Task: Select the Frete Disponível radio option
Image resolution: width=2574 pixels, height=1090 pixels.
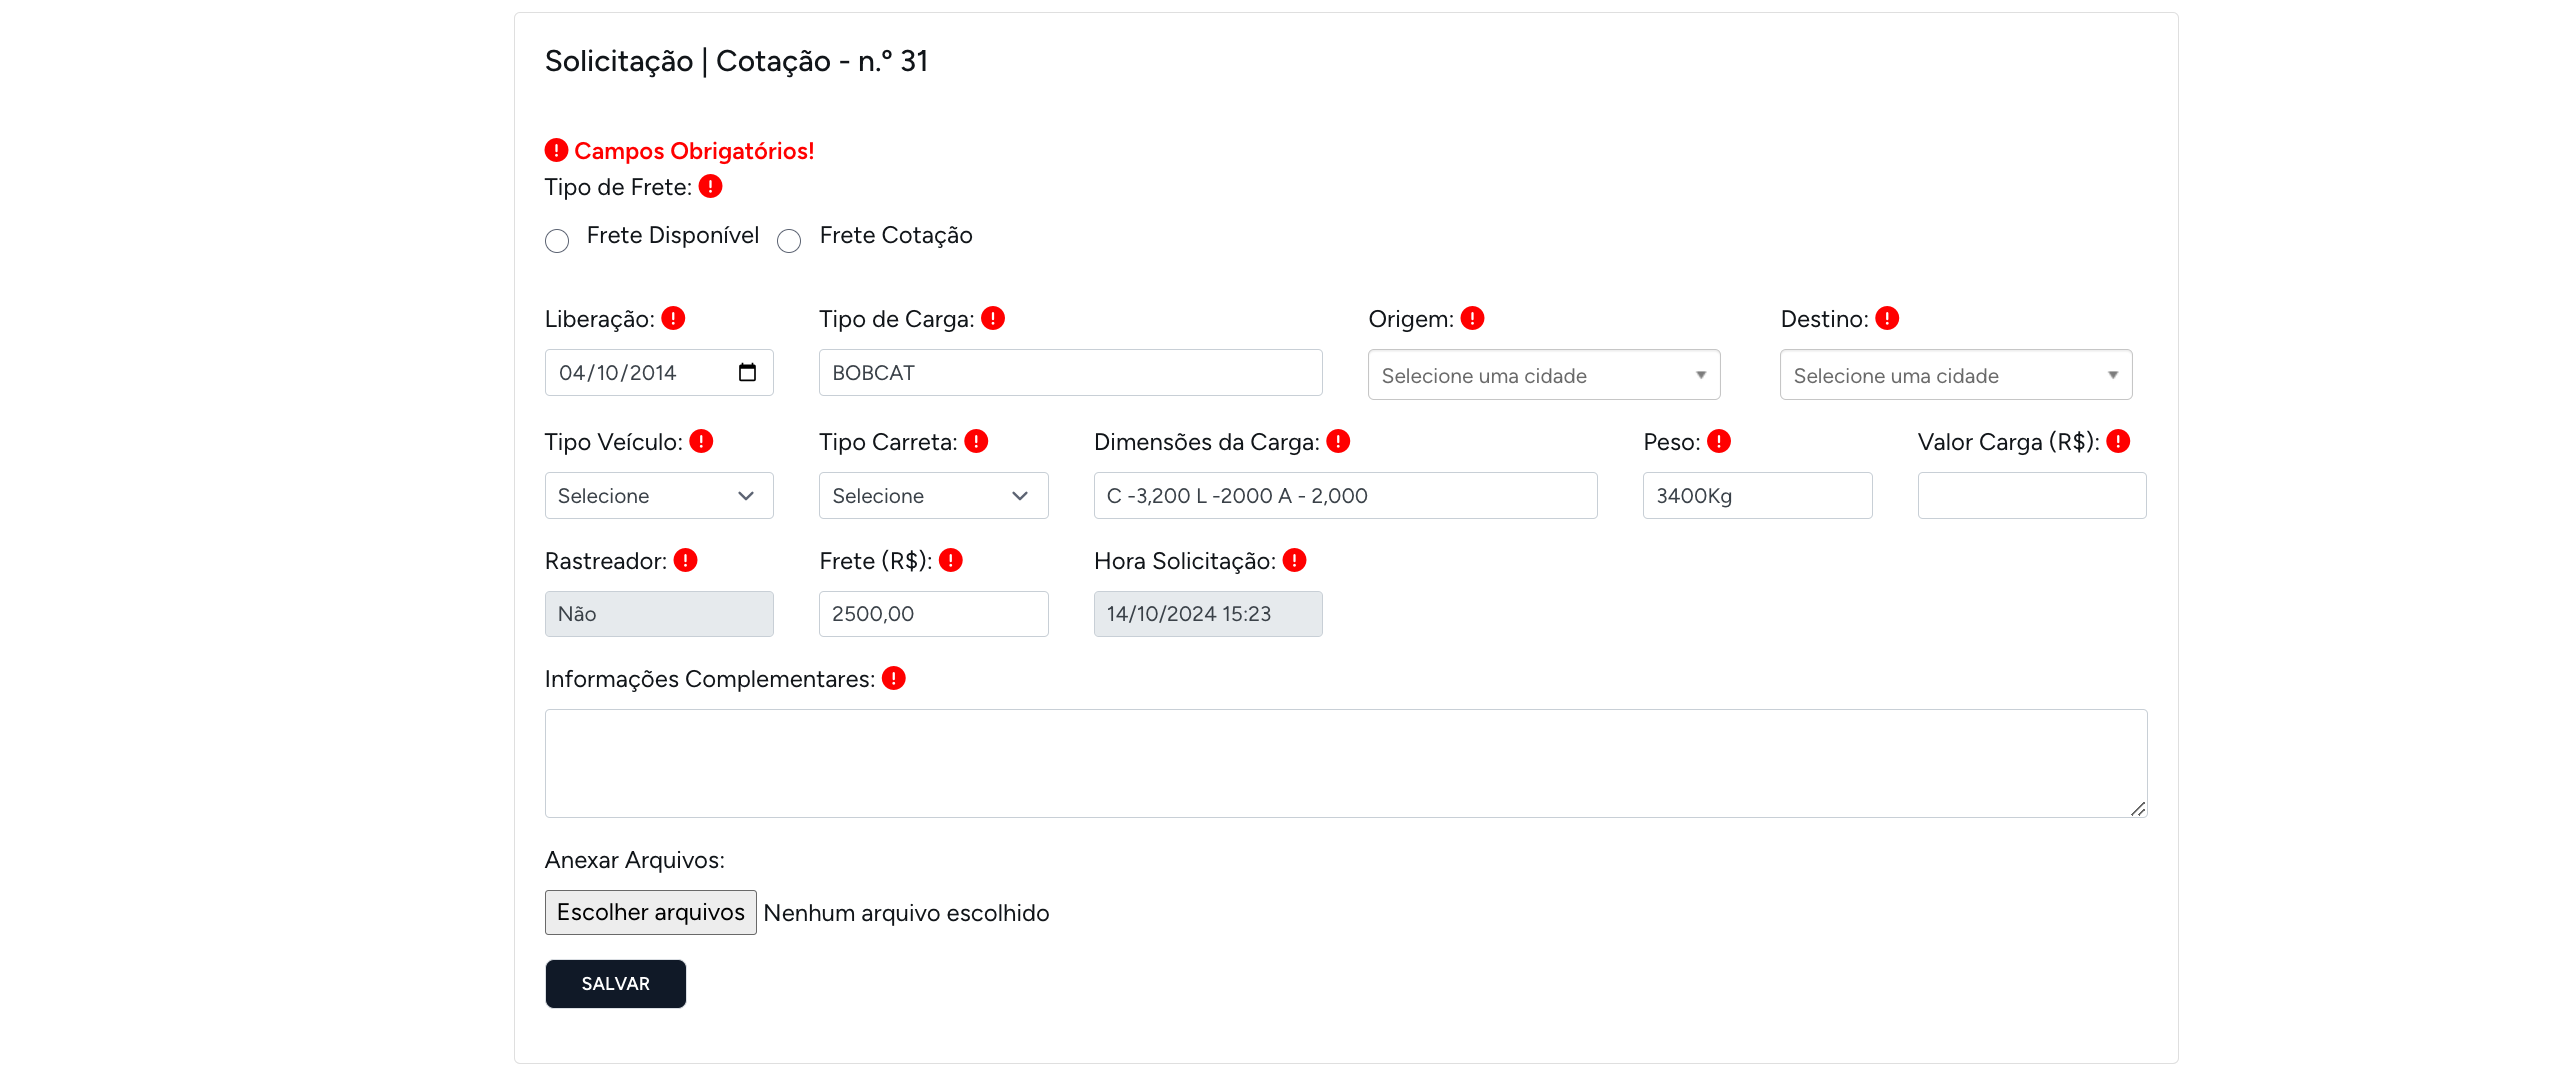Action: click(557, 241)
